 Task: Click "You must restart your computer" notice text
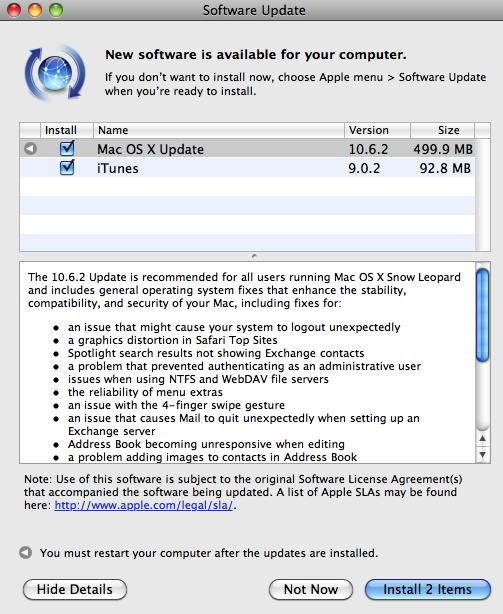click(x=209, y=553)
